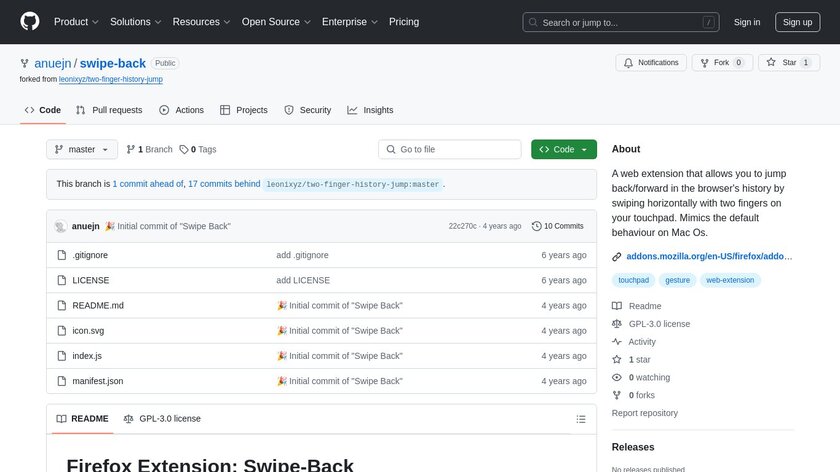Open the Insights tab
This screenshot has height=472, width=840.
tap(370, 110)
